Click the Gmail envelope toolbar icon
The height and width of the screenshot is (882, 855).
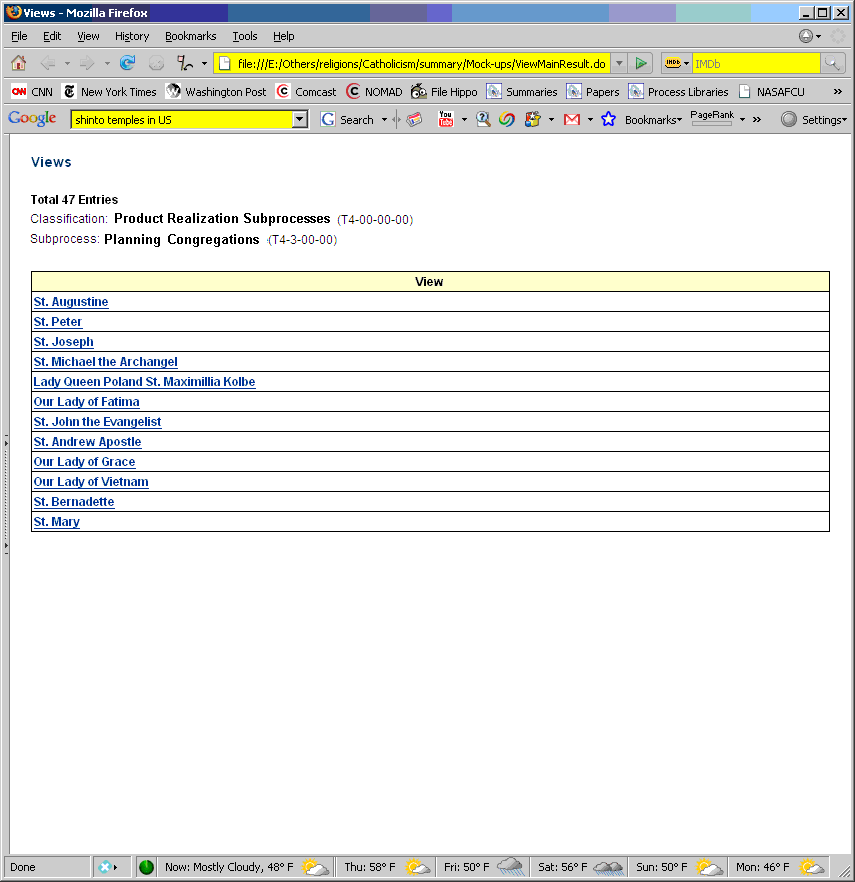point(572,119)
